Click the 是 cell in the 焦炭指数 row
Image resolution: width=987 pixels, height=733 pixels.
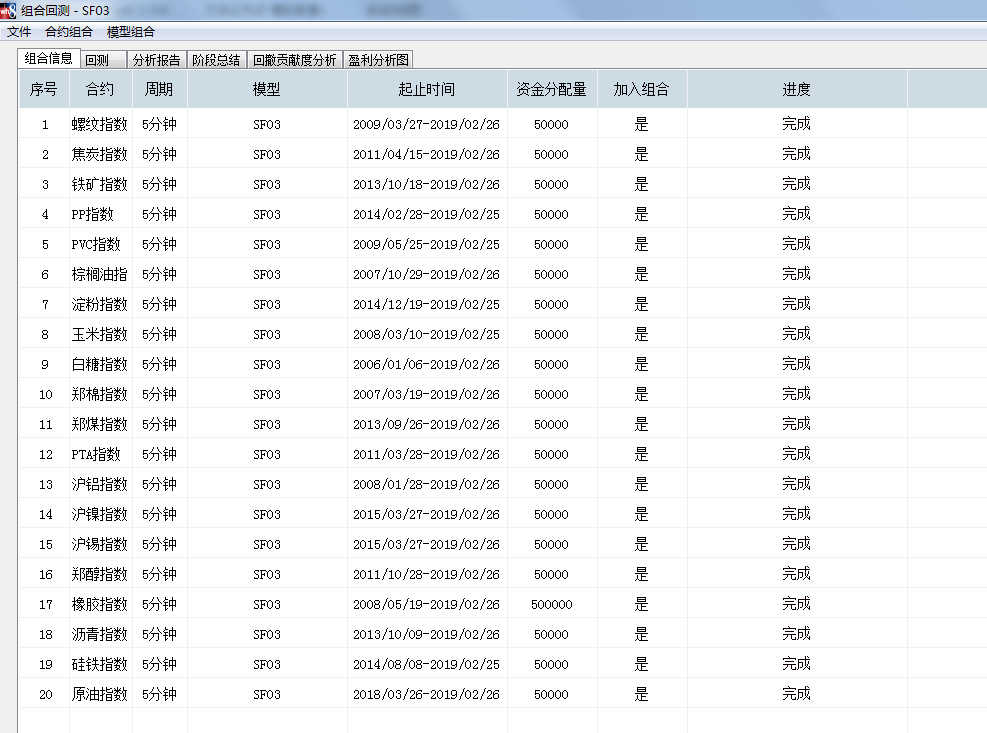[x=640, y=153]
